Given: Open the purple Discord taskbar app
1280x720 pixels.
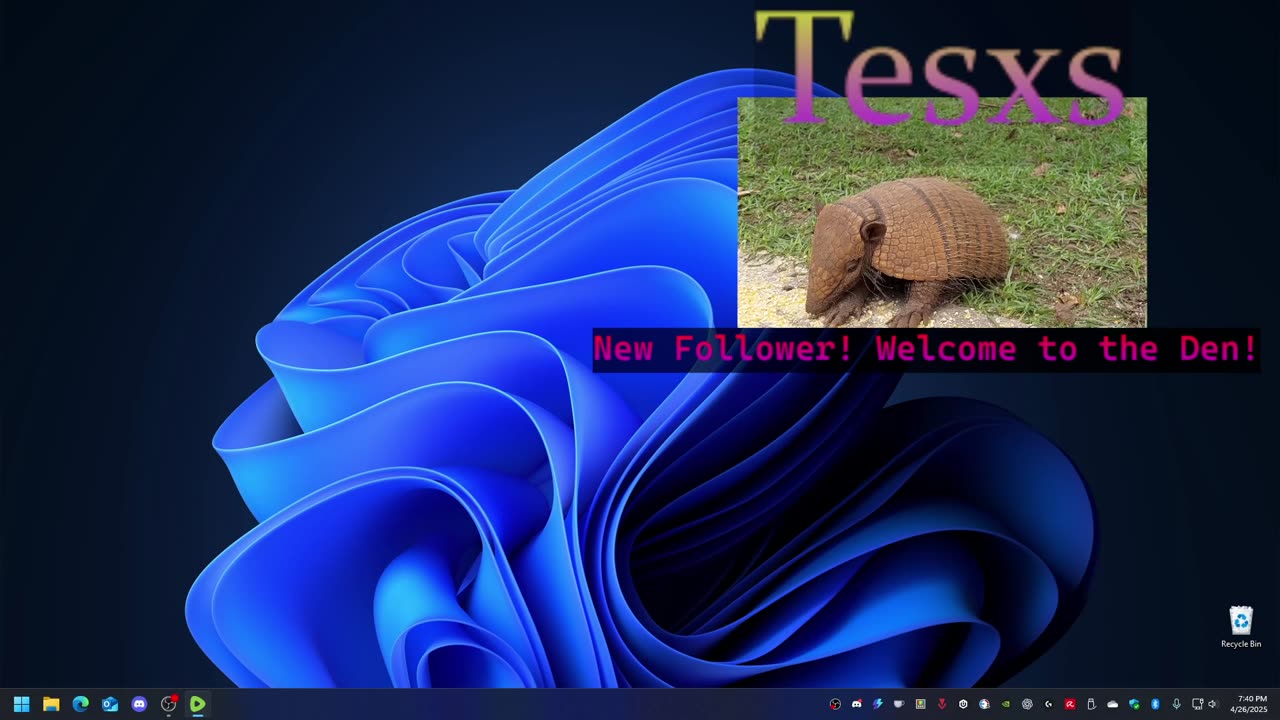Looking at the screenshot, I should click(x=139, y=704).
